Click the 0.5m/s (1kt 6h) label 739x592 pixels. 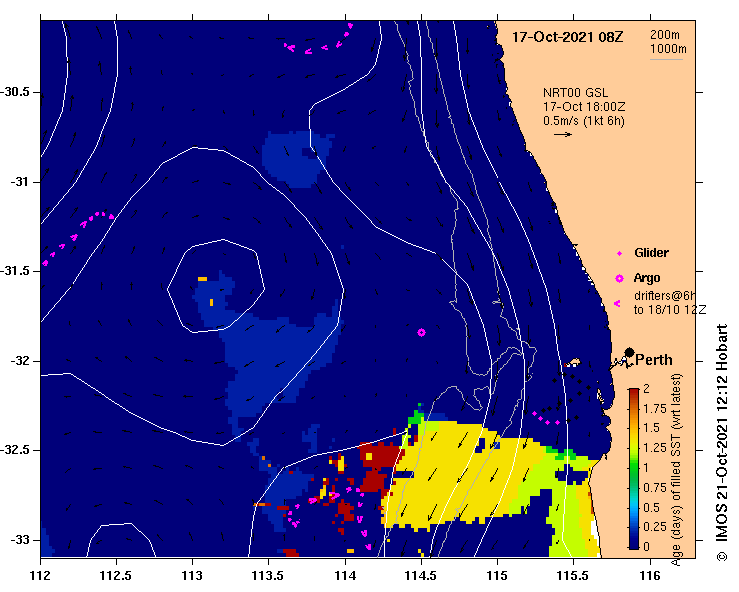tap(583, 121)
